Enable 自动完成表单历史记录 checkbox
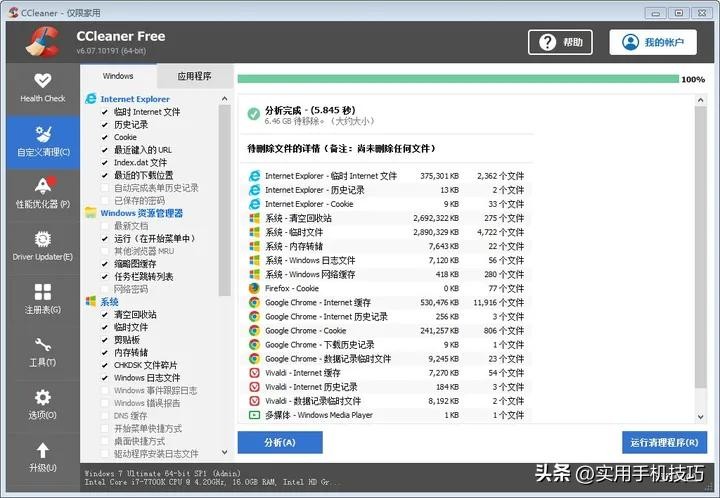This screenshot has width=720, height=498. point(105,188)
